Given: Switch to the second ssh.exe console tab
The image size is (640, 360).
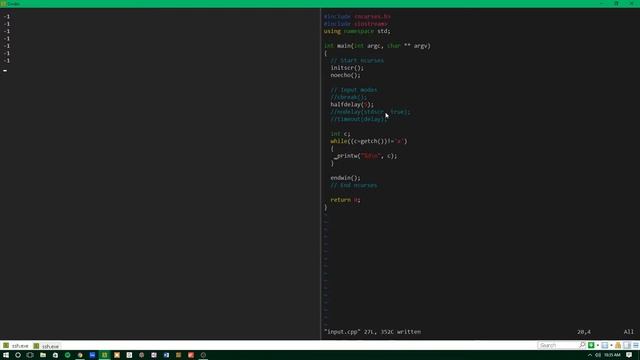Looking at the screenshot, I should point(46,346).
